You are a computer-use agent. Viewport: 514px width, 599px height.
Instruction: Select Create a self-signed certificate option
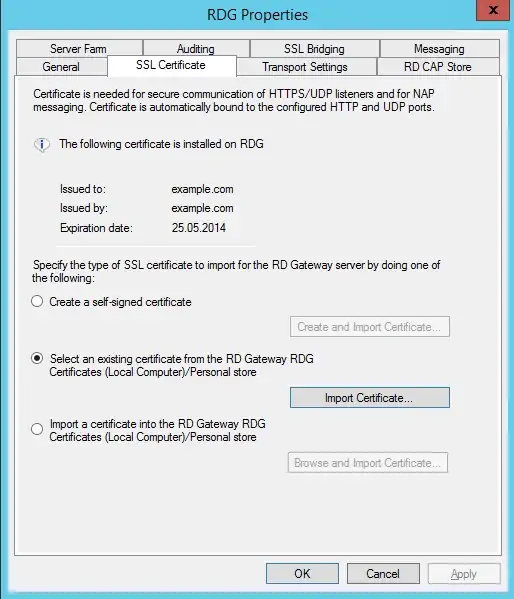point(37,301)
